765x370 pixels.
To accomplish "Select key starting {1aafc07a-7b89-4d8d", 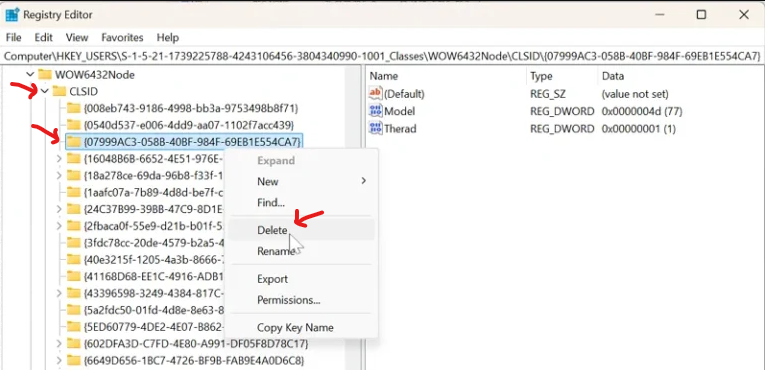I will 154,192.
